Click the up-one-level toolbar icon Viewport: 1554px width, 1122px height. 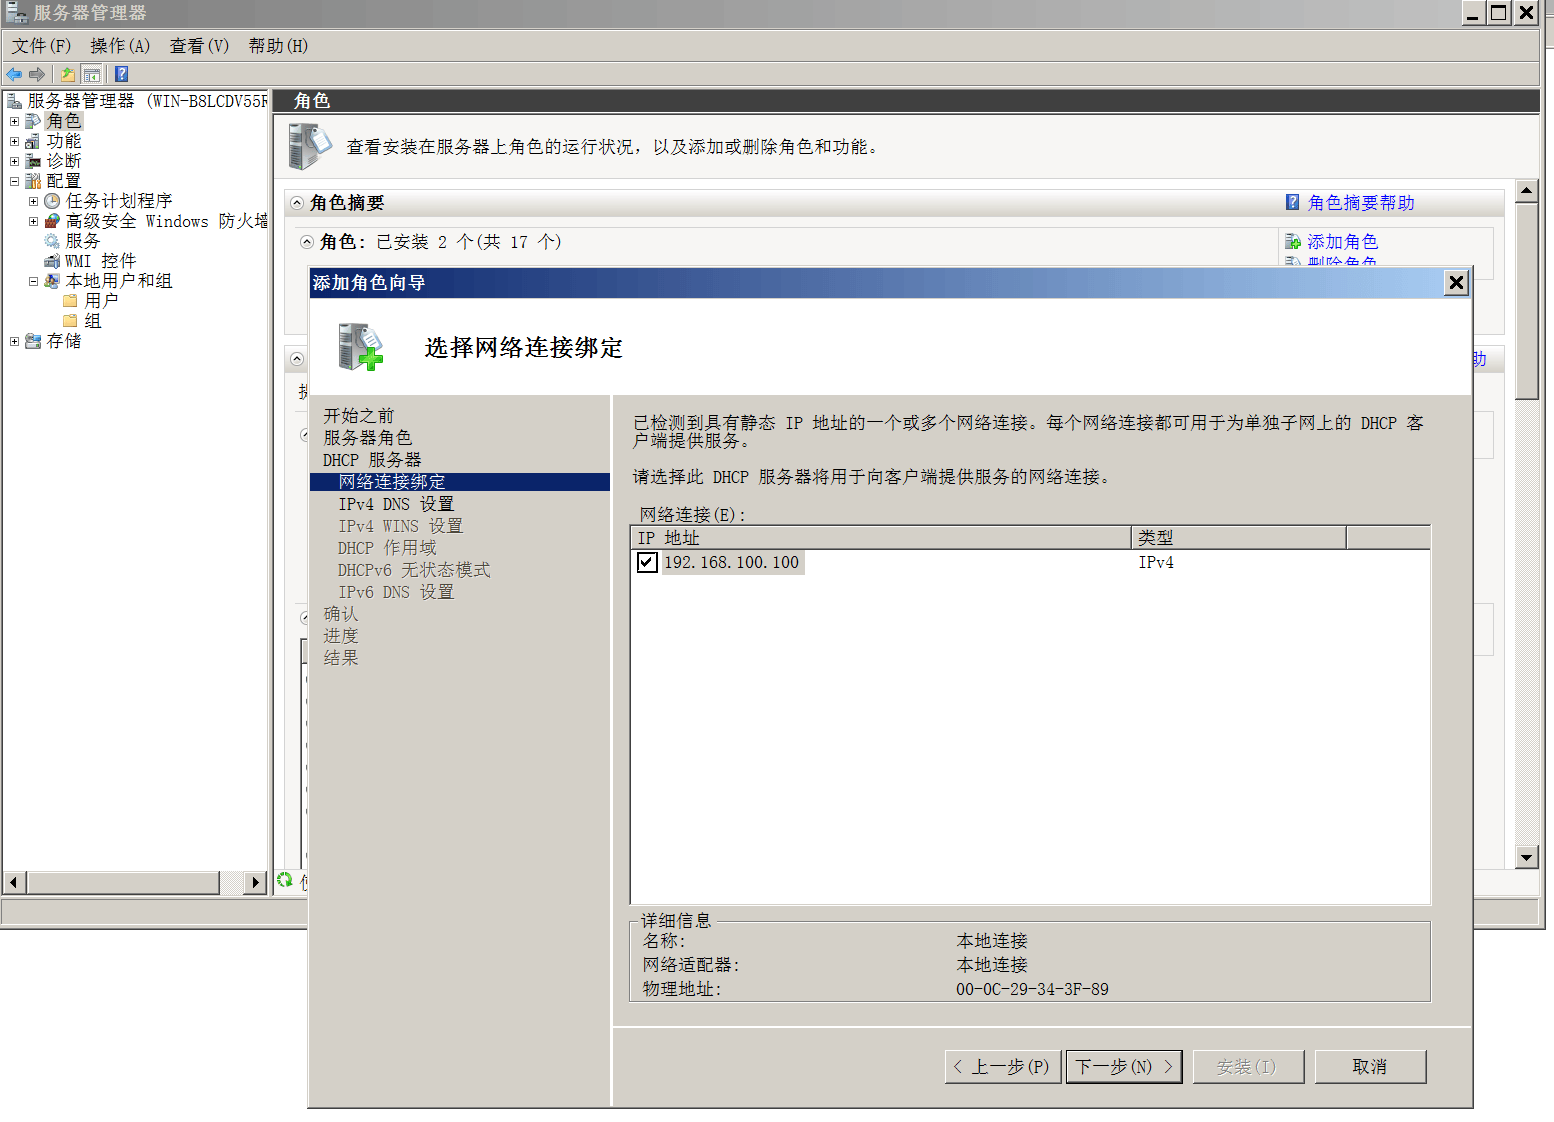(67, 74)
